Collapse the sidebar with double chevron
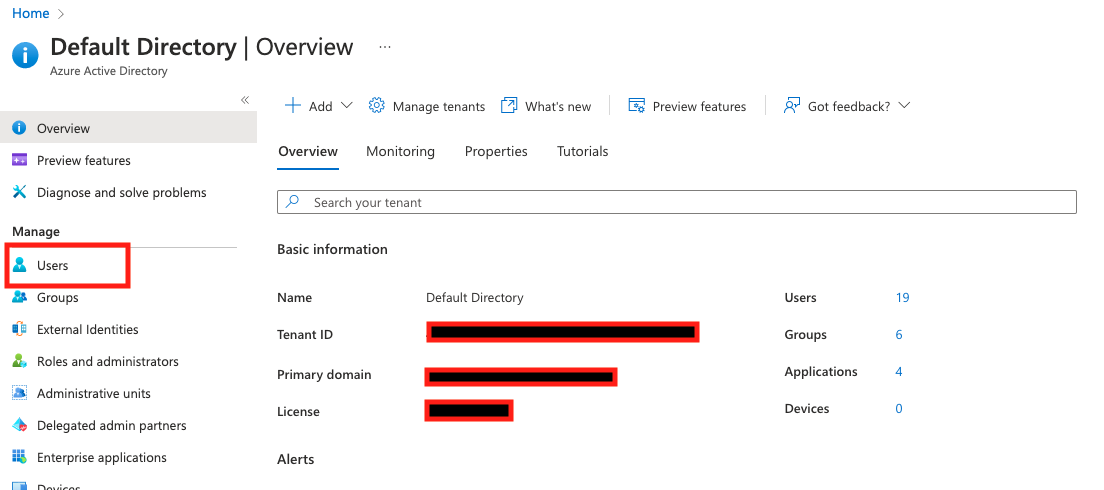Image resolution: width=1104 pixels, height=490 pixels. point(245,100)
